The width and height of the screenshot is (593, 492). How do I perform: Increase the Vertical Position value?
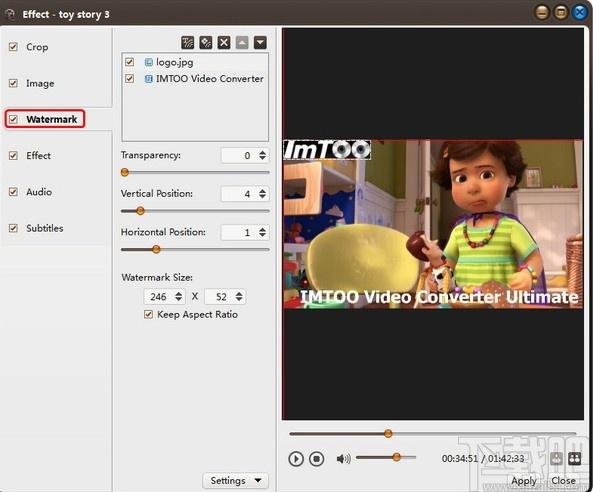point(262,191)
